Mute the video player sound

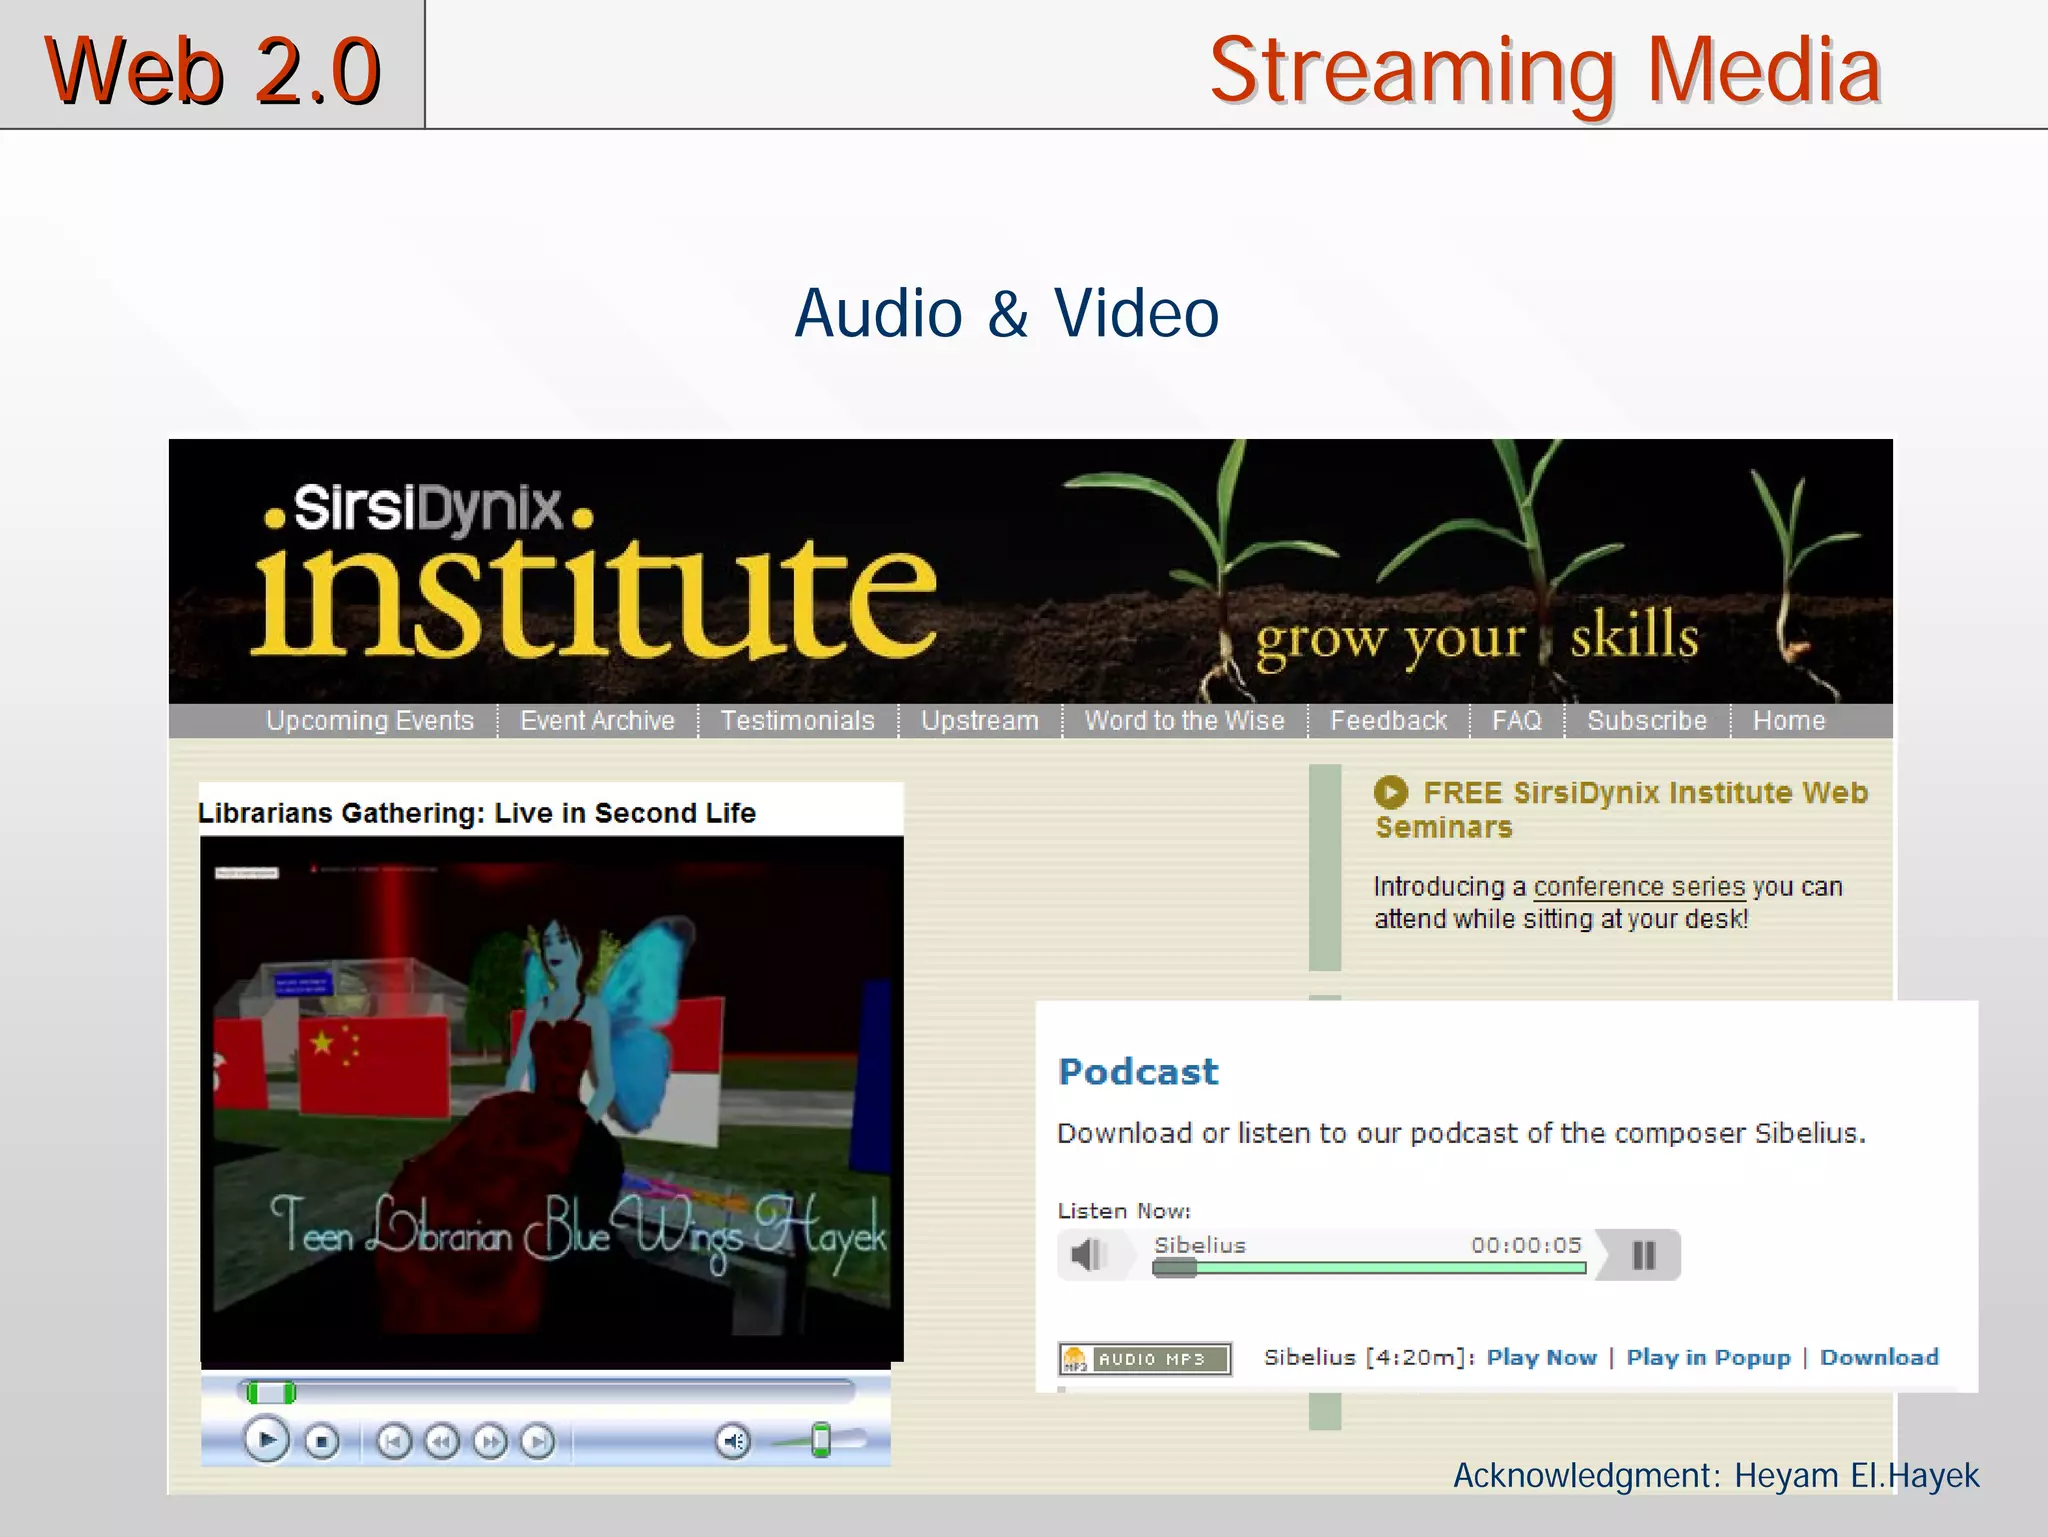733,1442
